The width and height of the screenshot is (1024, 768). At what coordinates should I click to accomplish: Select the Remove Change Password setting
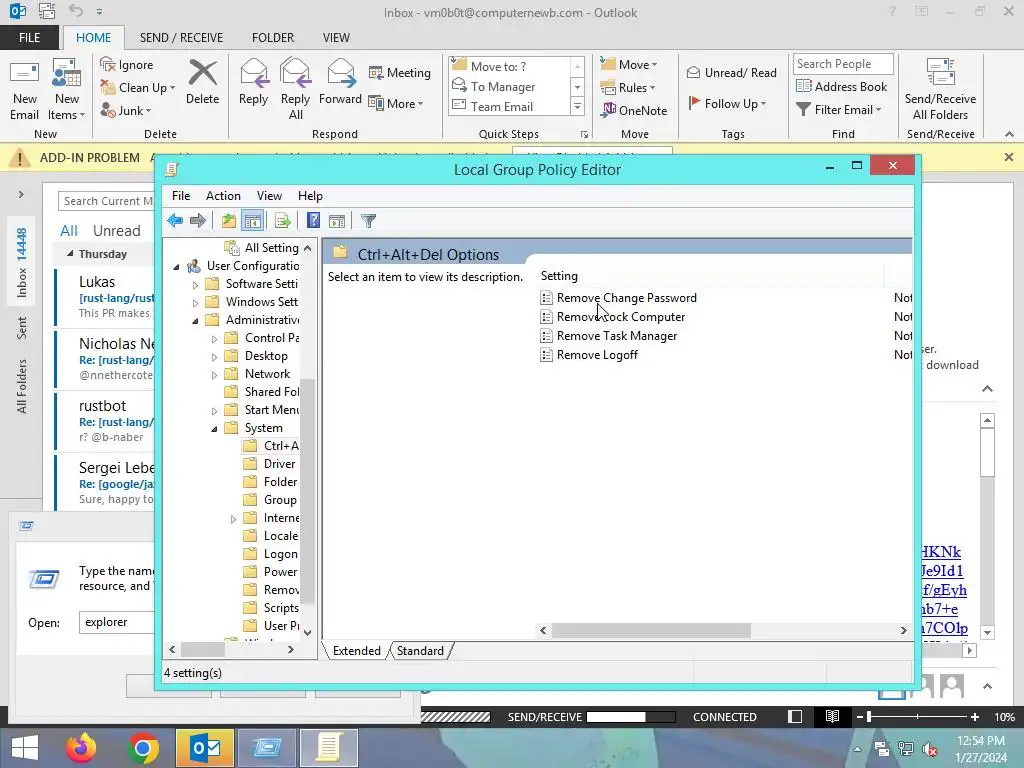(x=626, y=298)
